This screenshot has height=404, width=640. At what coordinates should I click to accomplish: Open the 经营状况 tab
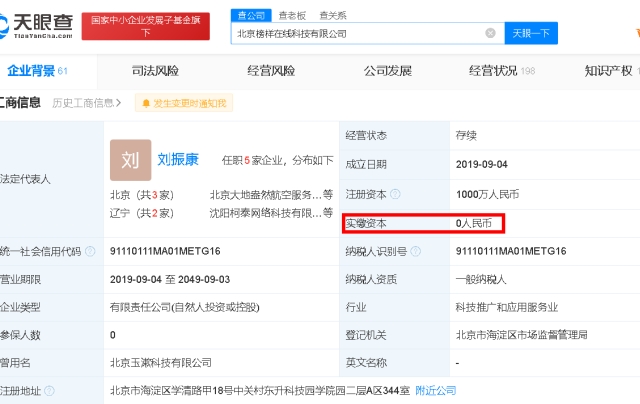(x=502, y=71)
